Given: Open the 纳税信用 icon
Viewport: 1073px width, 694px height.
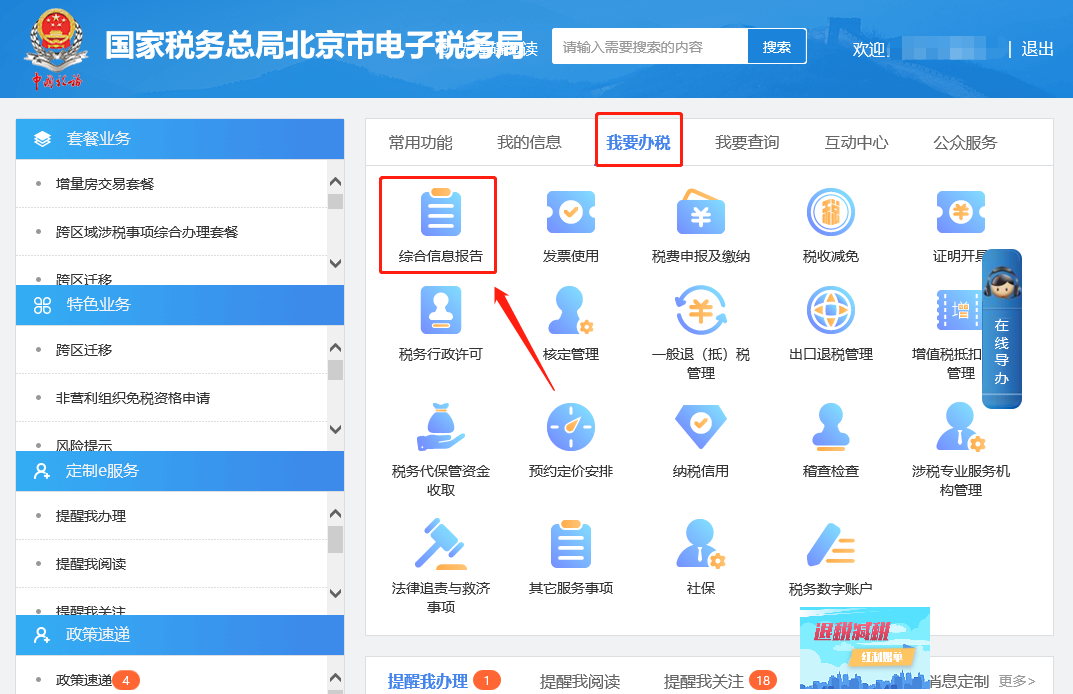Looking at the screenshot, I should point(701,427).
